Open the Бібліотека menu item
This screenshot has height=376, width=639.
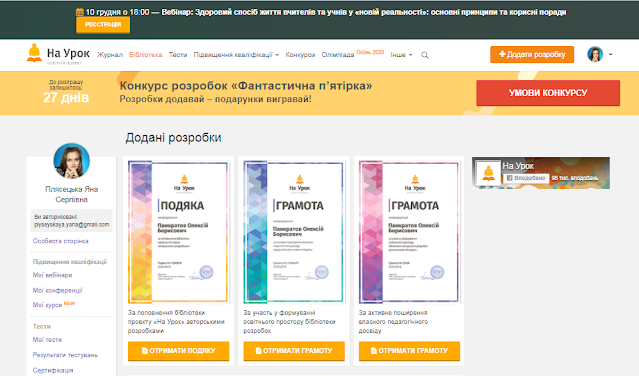(x=145, y=55)
